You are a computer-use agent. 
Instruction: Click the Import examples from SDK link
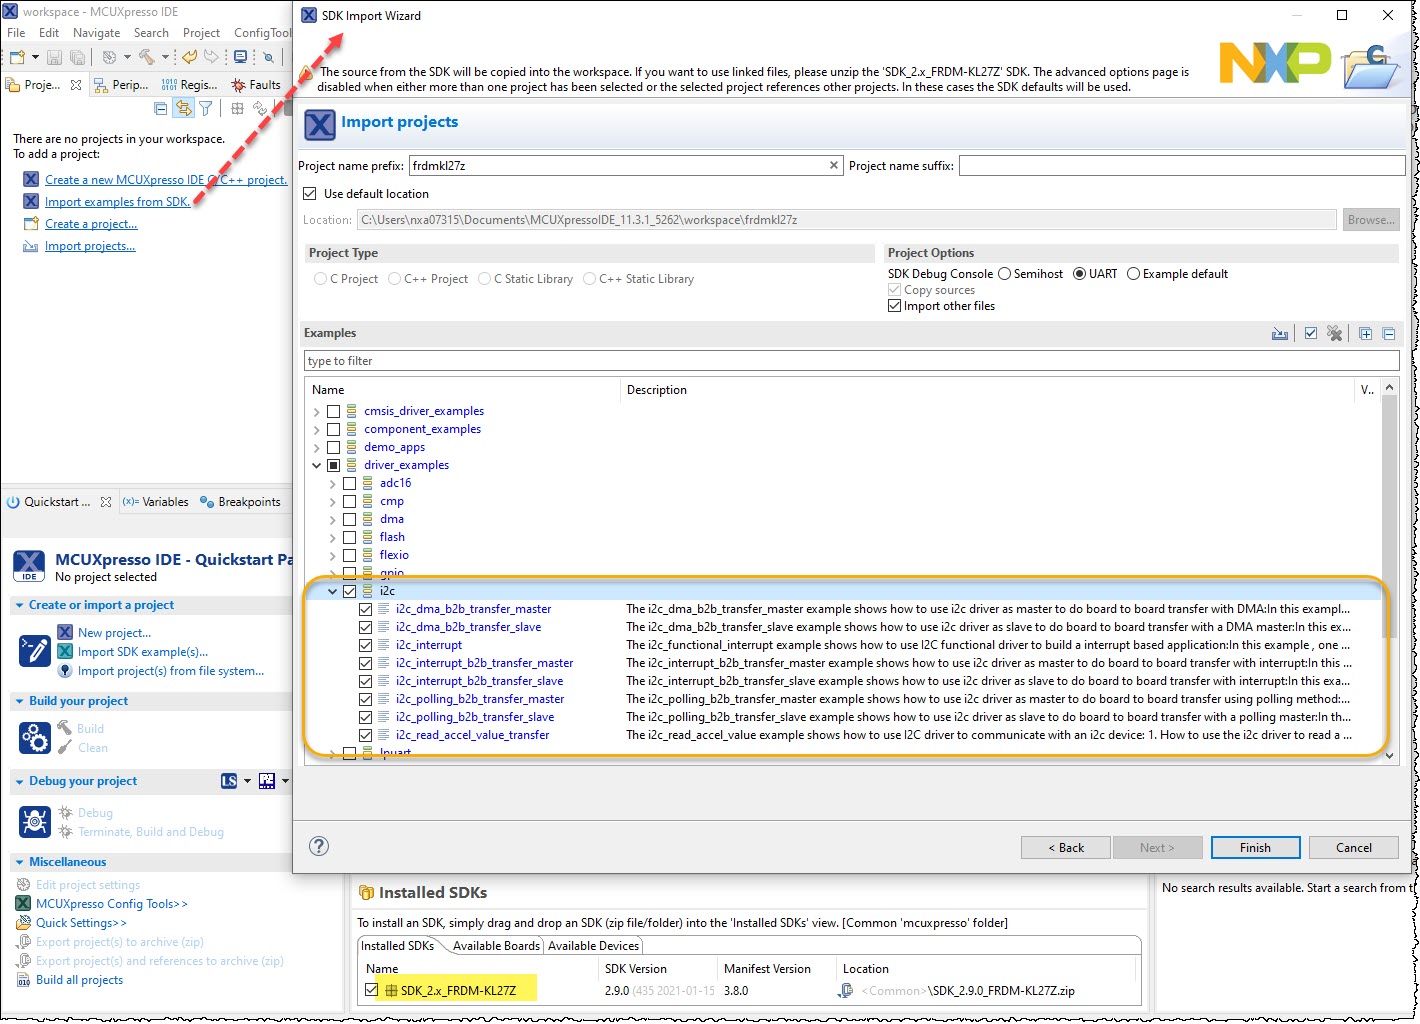point(117,201)
